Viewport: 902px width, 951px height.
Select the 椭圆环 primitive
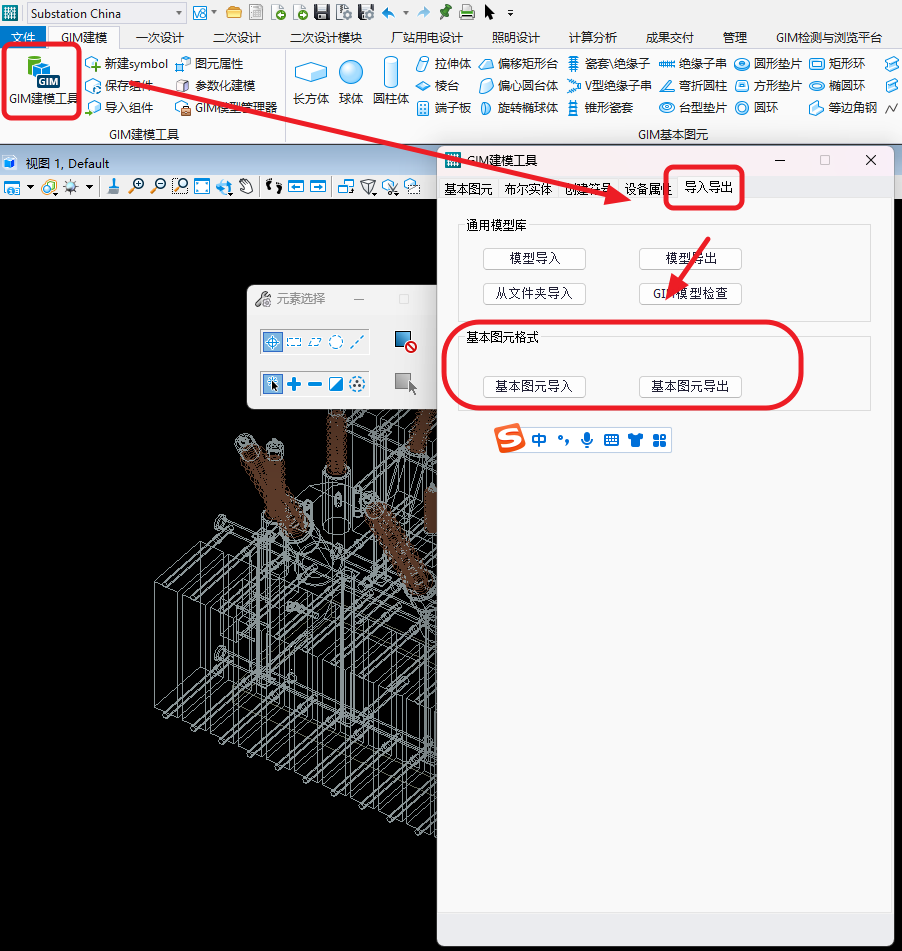point(837,86)
